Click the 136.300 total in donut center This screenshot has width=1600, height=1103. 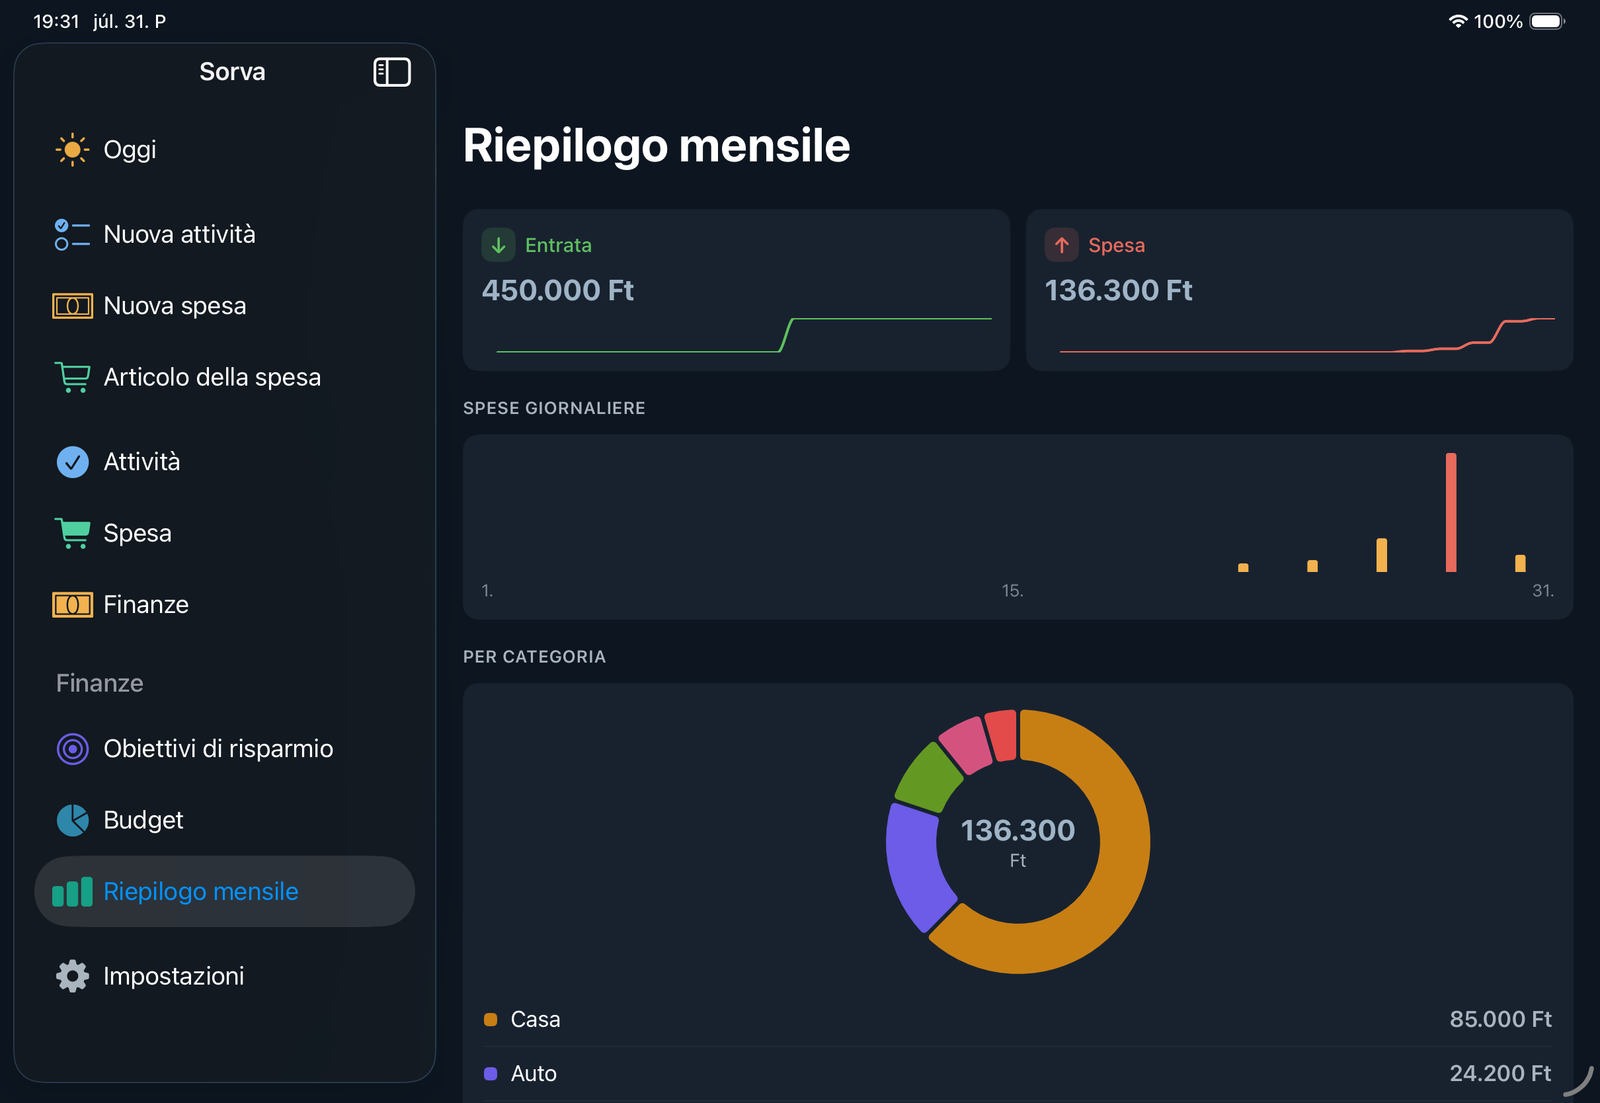click(x=1018, y=830)
